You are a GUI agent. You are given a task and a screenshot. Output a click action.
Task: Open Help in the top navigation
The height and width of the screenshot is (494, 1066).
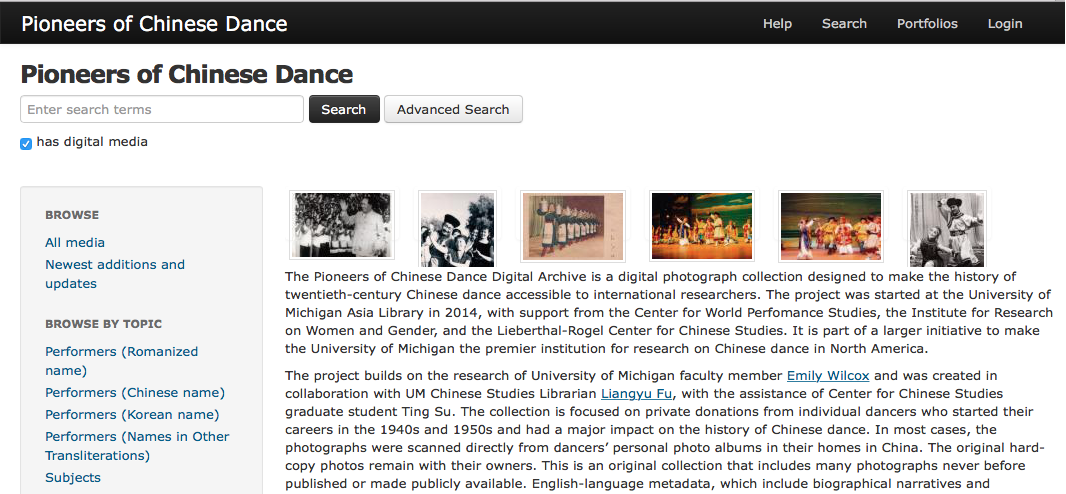coord(777,24)
